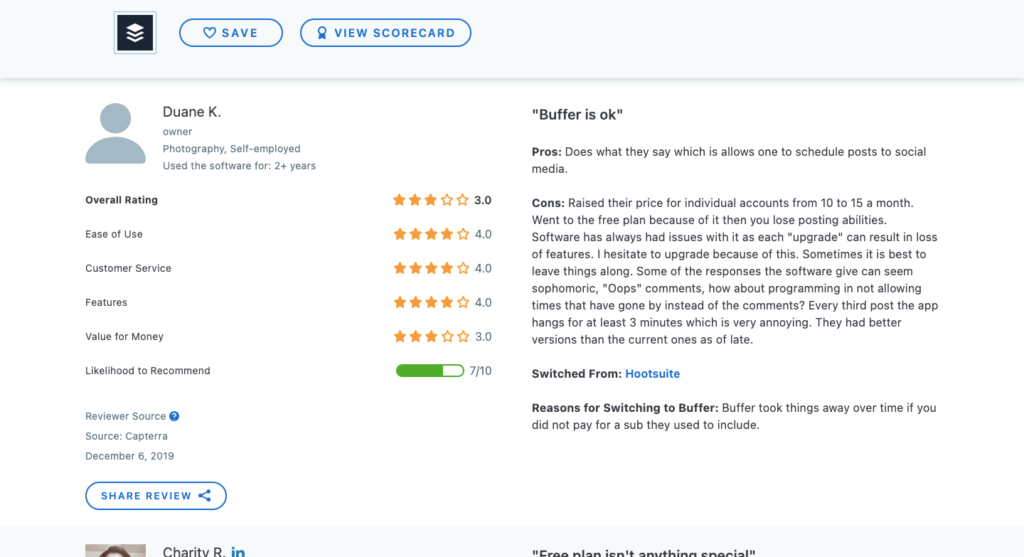The width and height of the screenshot is (1024, 557).
Task: Click the Overall Rating stars
Action: click(x=431, y=200)
